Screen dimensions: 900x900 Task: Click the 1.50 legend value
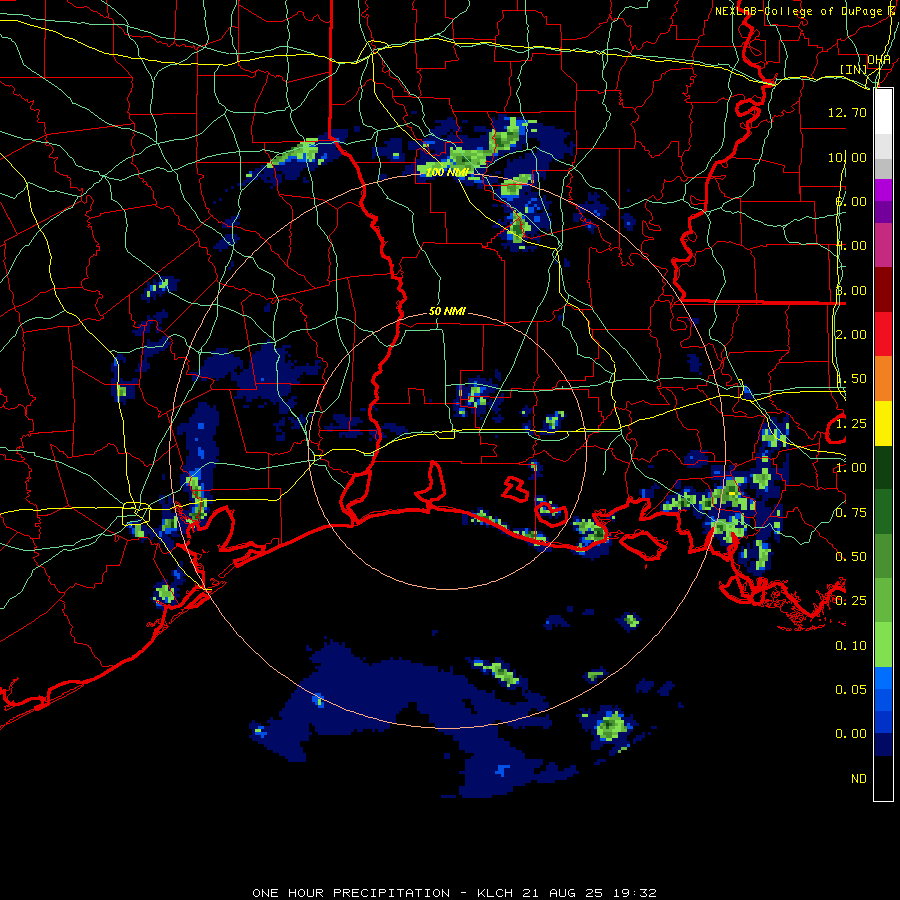[x=851, y=379]
